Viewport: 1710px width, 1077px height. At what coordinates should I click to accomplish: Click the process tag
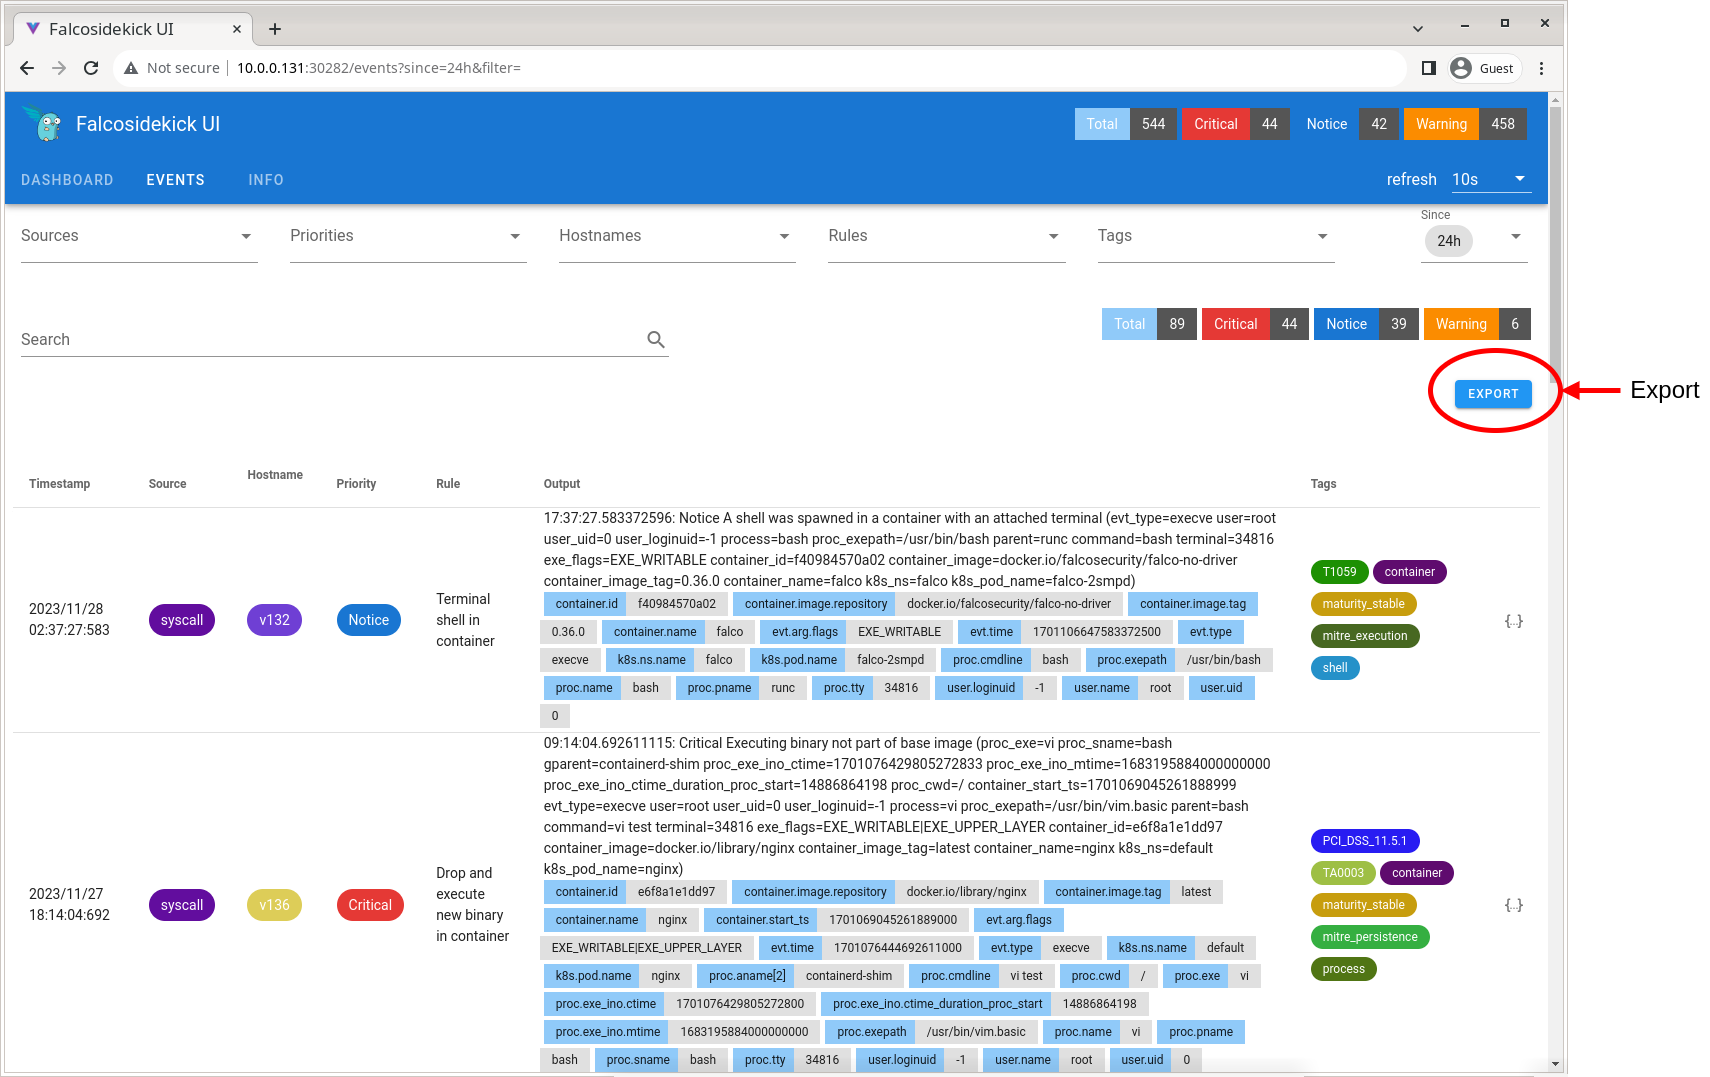click(x=1343, y=969)
